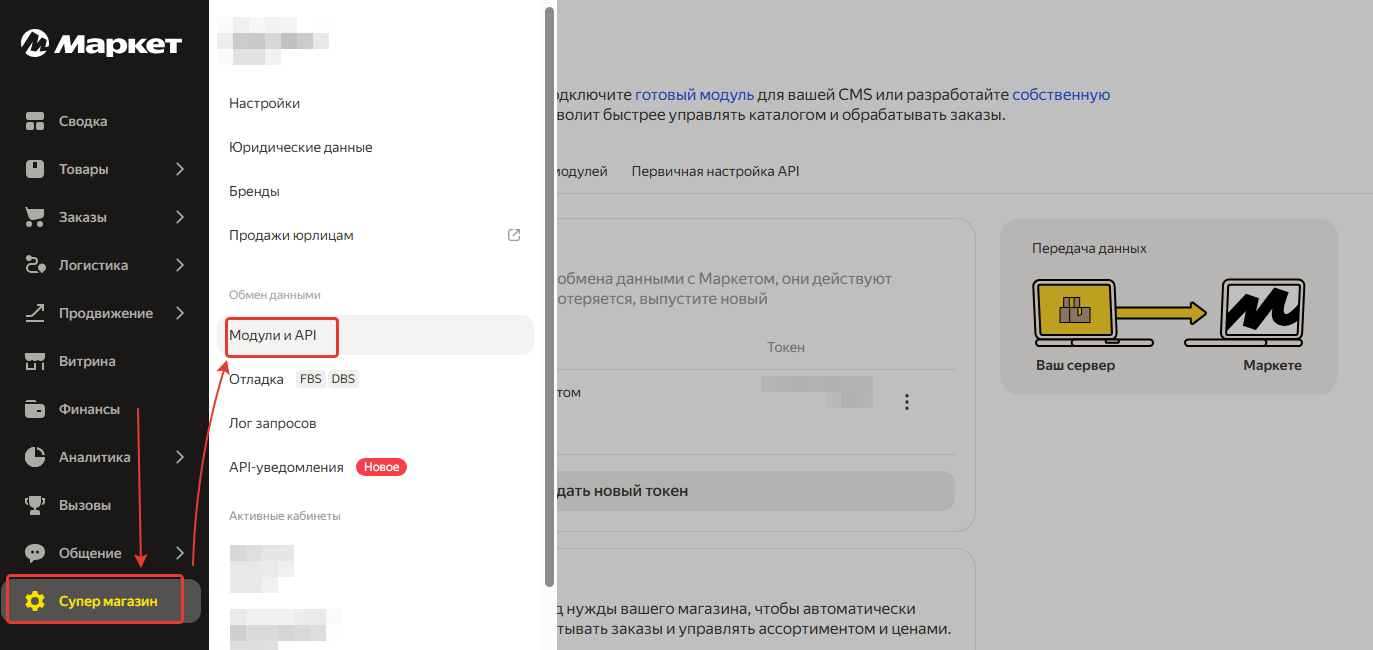Image resolution: width=1373 pixels, height=650 pixels.
Task: Select Супер магазин in the sidebar
Action: click(104, 601)
